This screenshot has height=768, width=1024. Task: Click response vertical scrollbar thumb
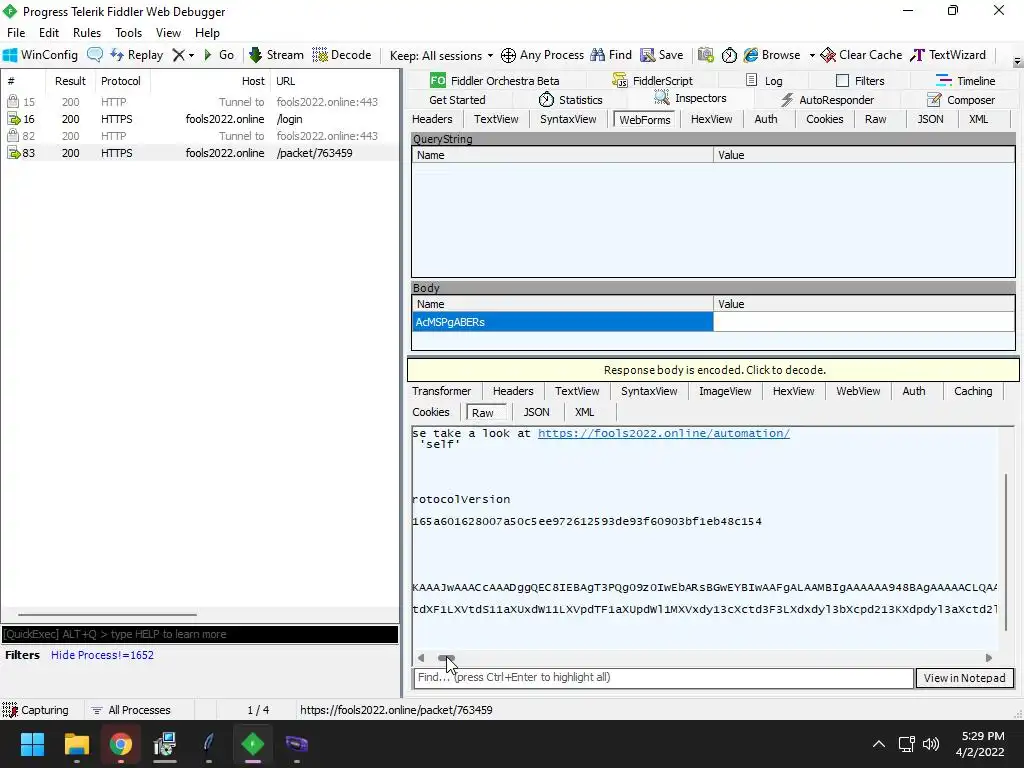click(x=1006, y=552)
